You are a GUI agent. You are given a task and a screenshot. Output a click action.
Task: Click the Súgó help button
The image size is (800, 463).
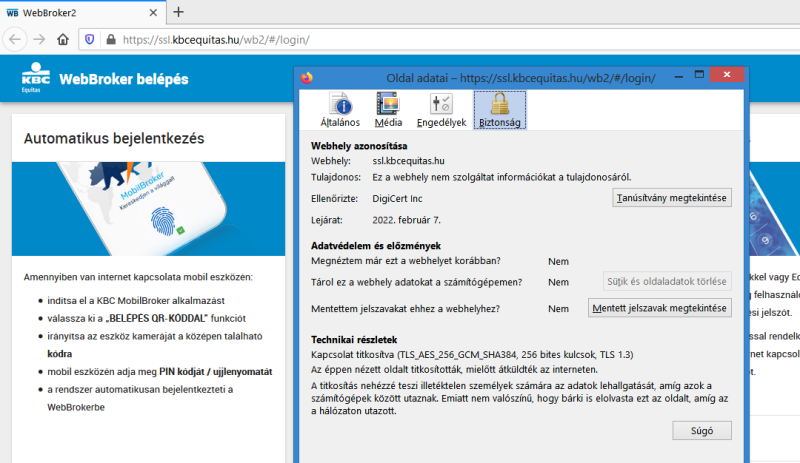(x=702, y=430)
